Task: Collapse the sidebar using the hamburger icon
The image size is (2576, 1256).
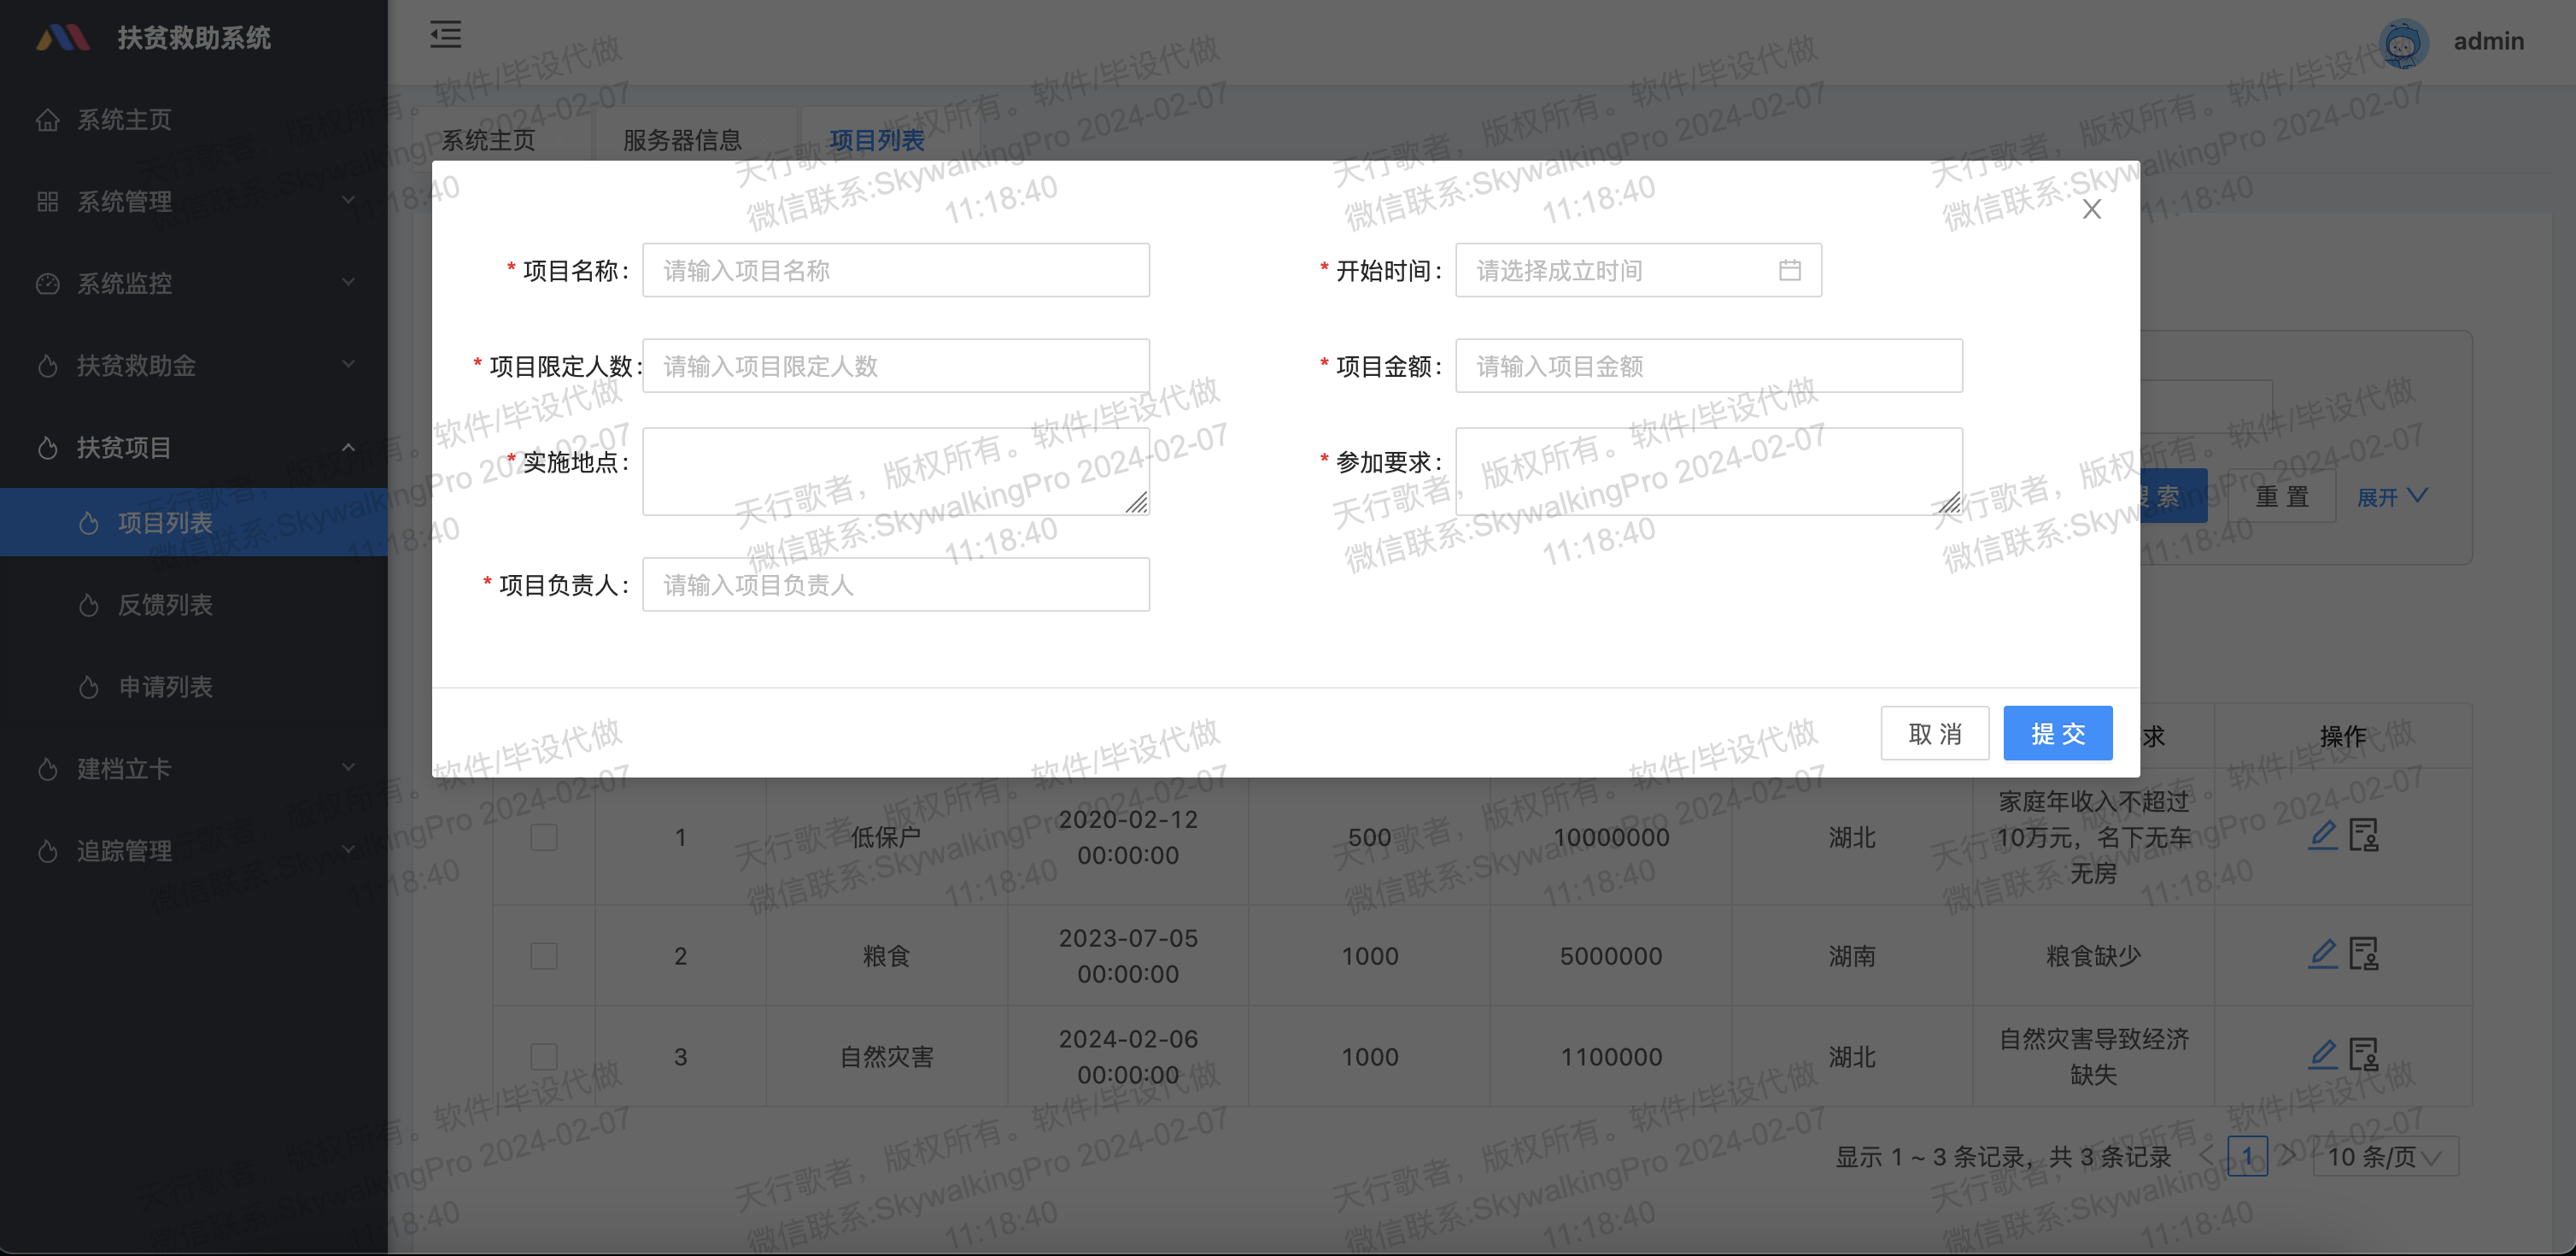Action: (x=446, y=35)
